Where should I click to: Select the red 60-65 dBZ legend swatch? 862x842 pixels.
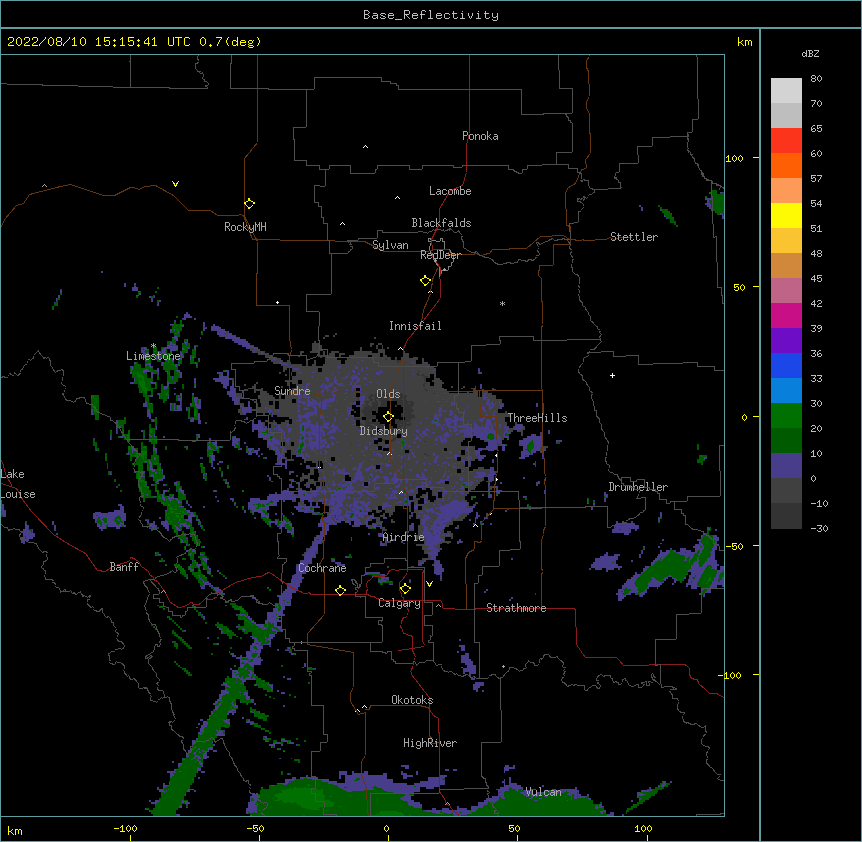click(x=786, y=141)
